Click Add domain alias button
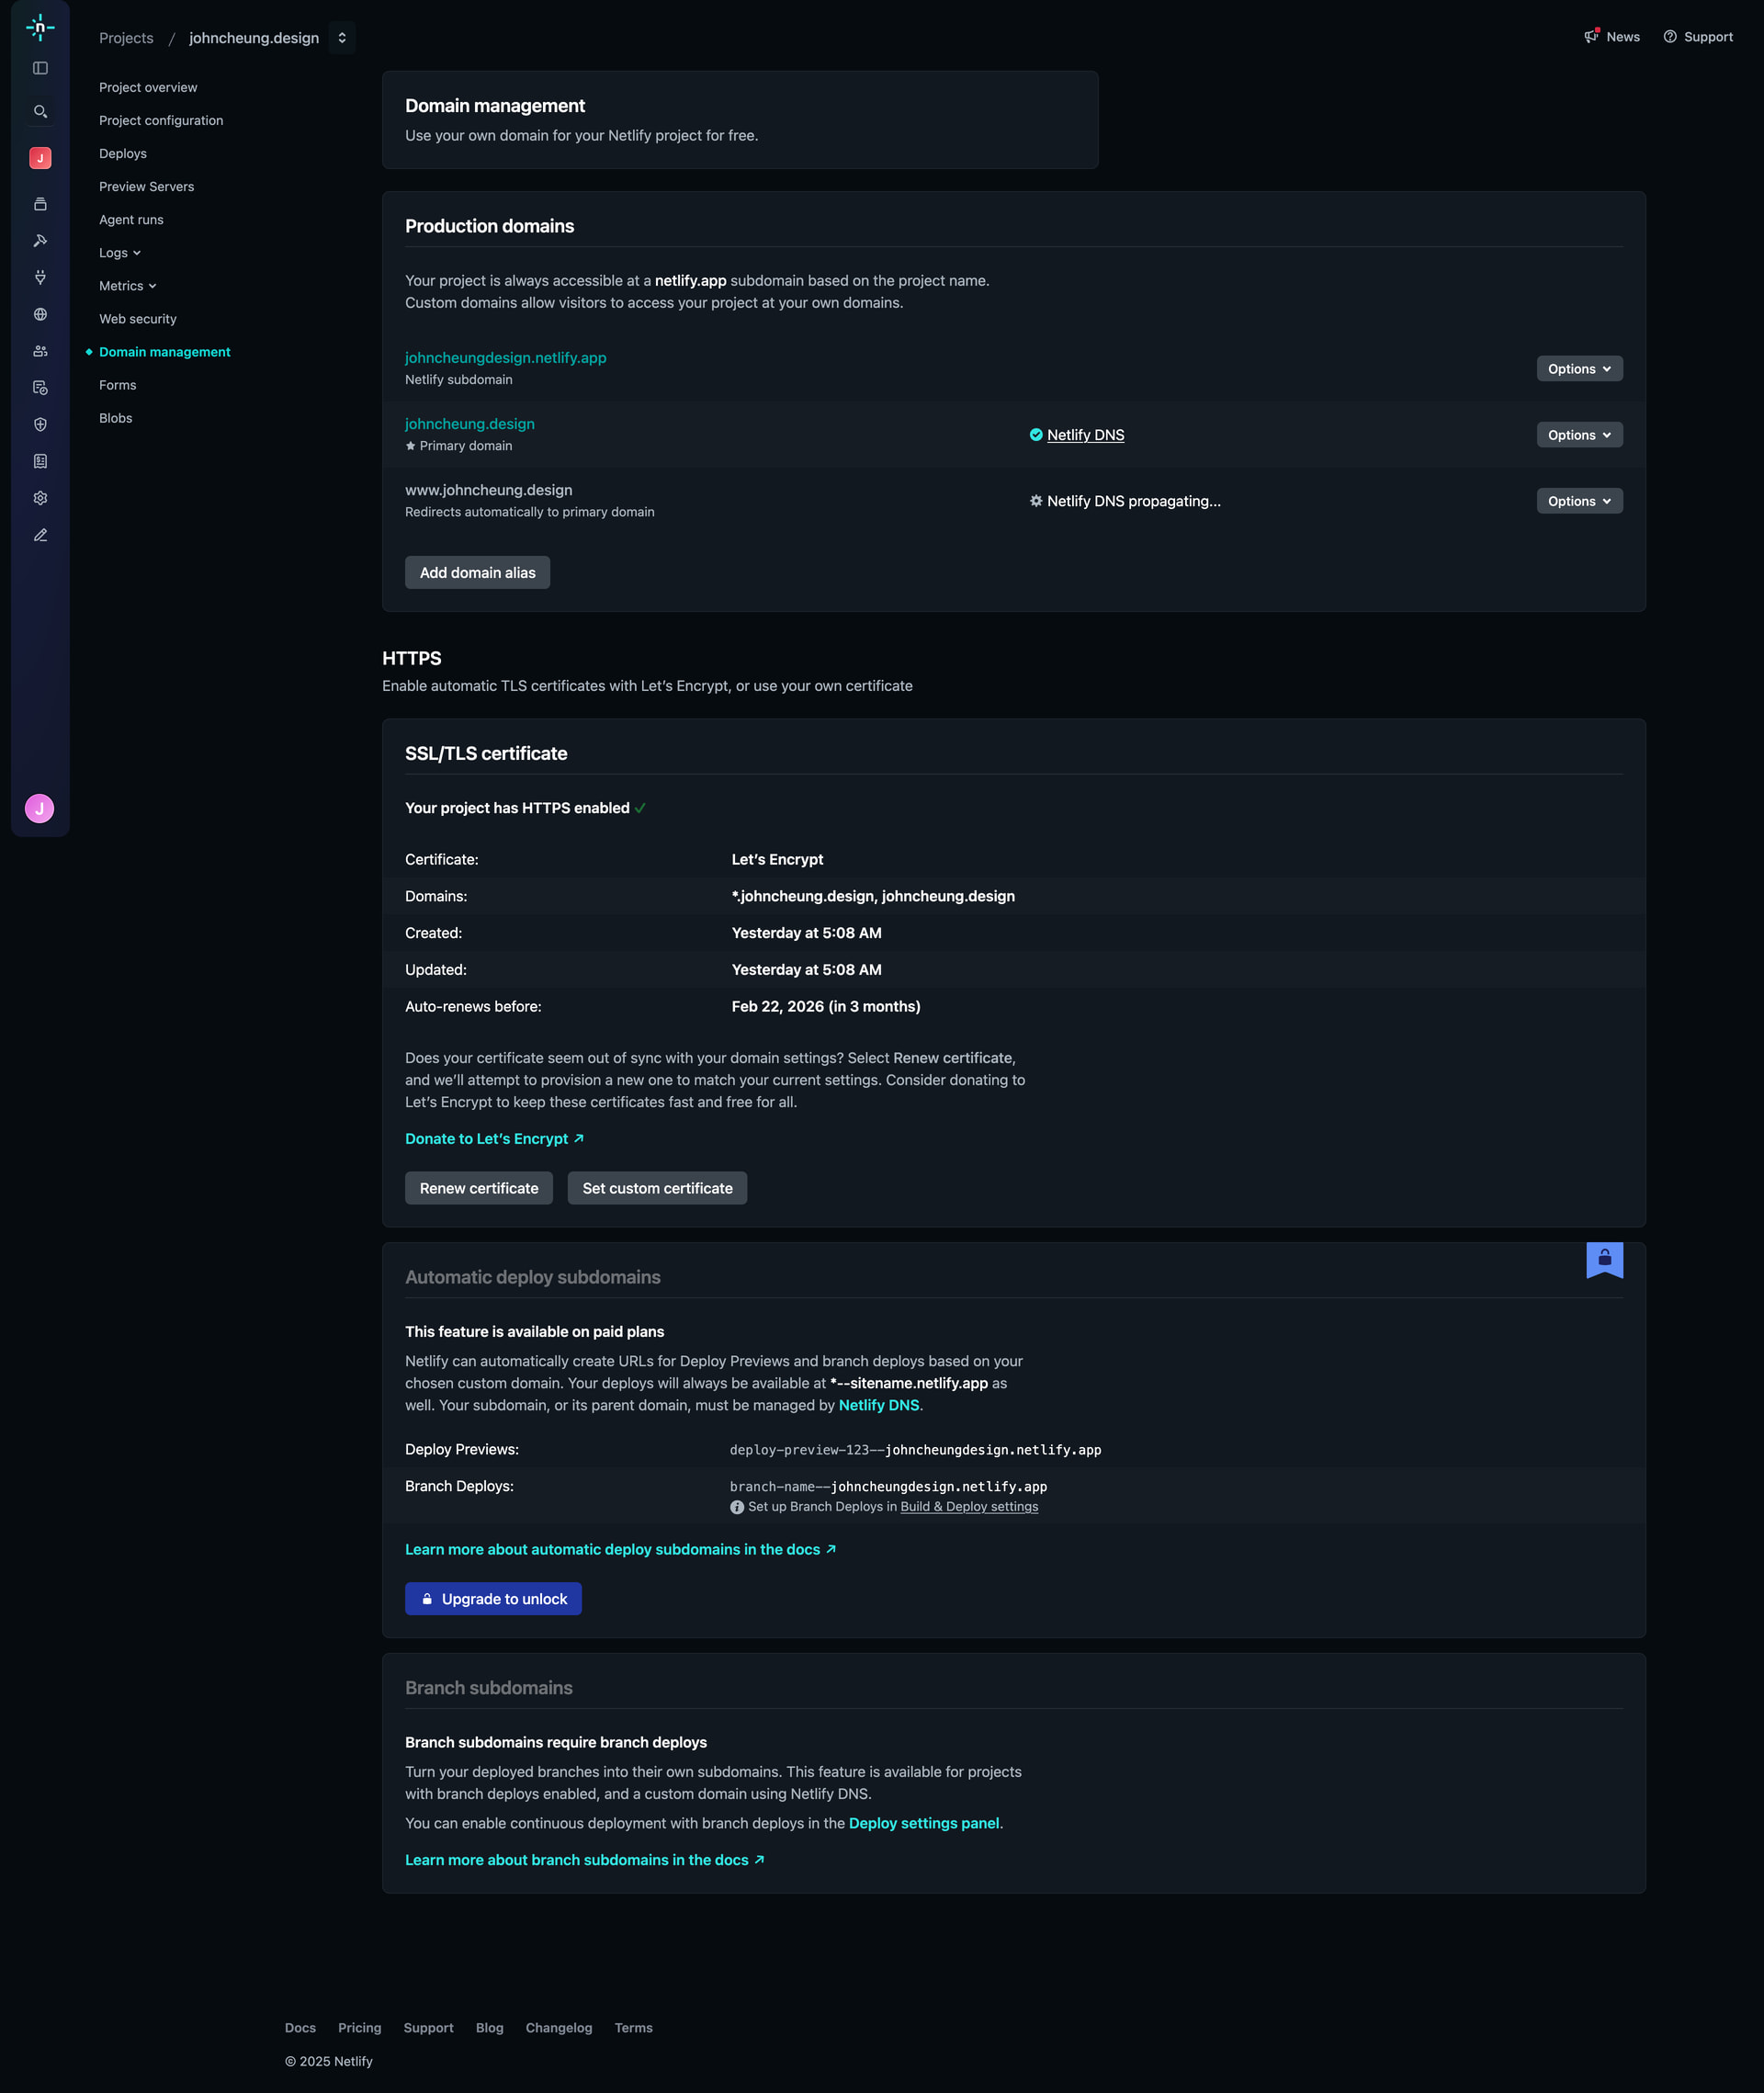The height and width of the screenshot is (2093, 1764). [x=477, y=573]
